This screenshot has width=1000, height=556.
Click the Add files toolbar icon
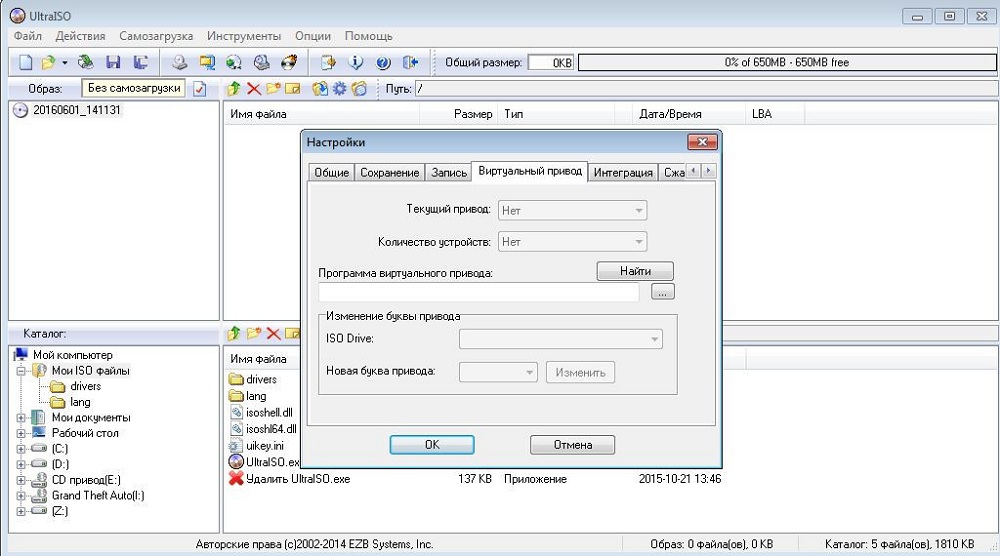[x=328, y=62]
